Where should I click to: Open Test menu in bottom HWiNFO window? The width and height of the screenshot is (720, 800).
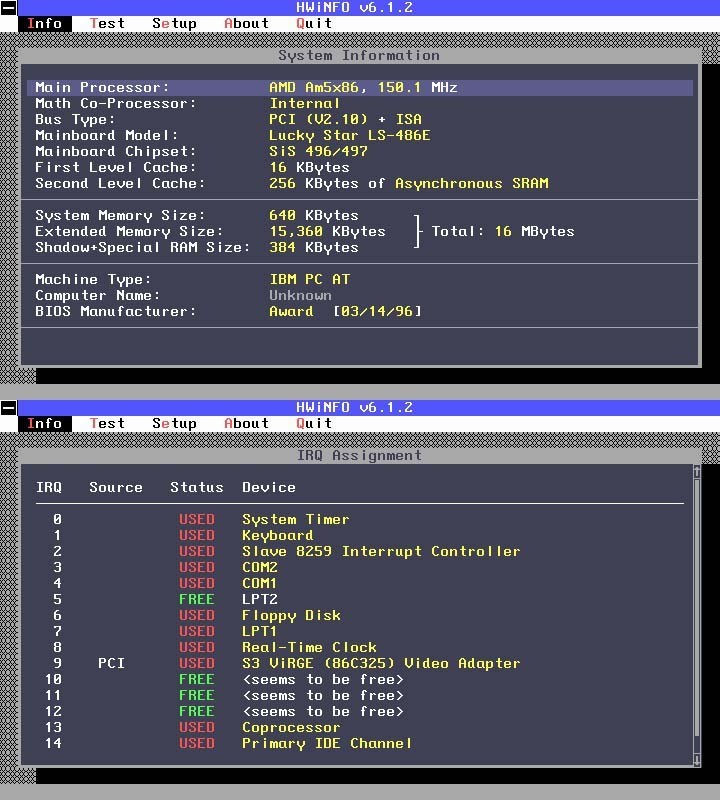(107, 423)
